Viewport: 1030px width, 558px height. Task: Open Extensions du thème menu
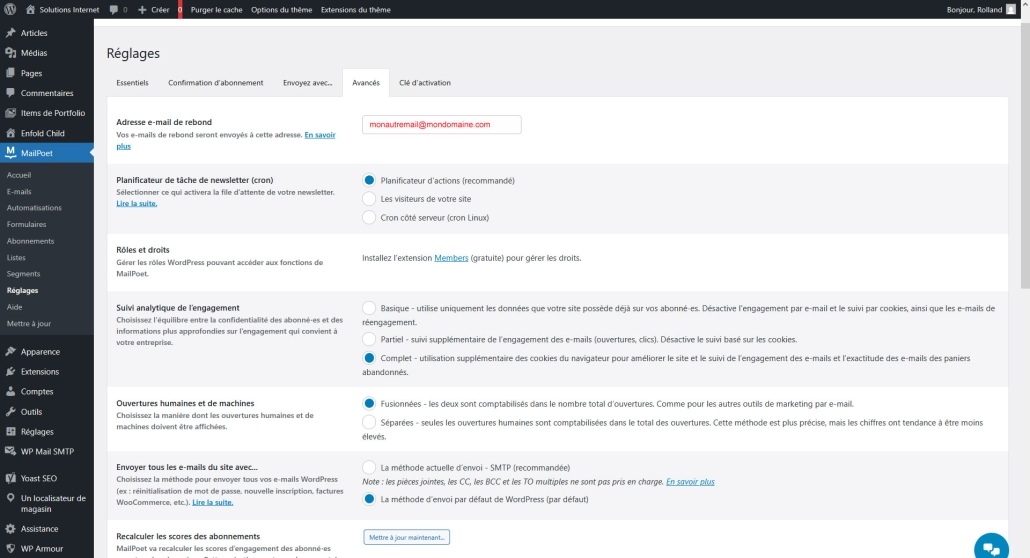[x=355, y=10]
